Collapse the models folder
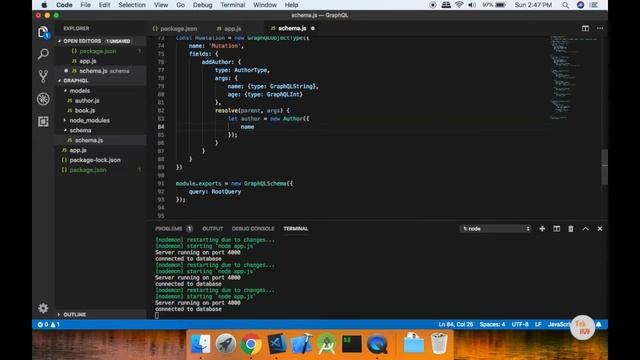Screen dimensions: 640x360 tap(79, 91)
